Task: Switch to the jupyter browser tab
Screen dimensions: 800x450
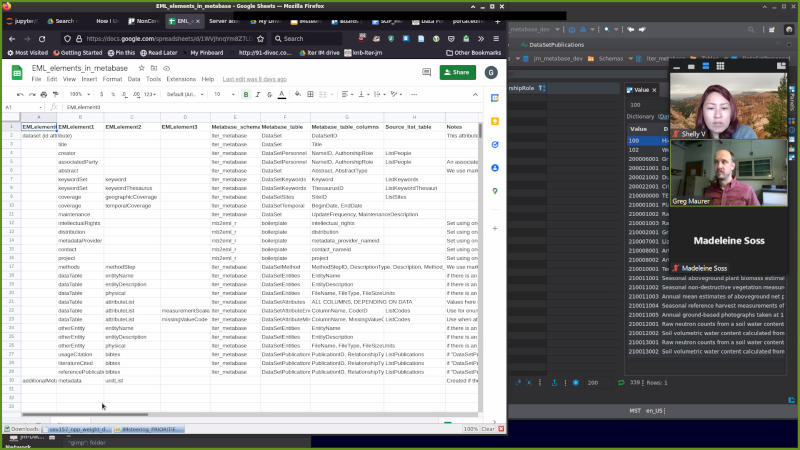Action: coord(22,20)
